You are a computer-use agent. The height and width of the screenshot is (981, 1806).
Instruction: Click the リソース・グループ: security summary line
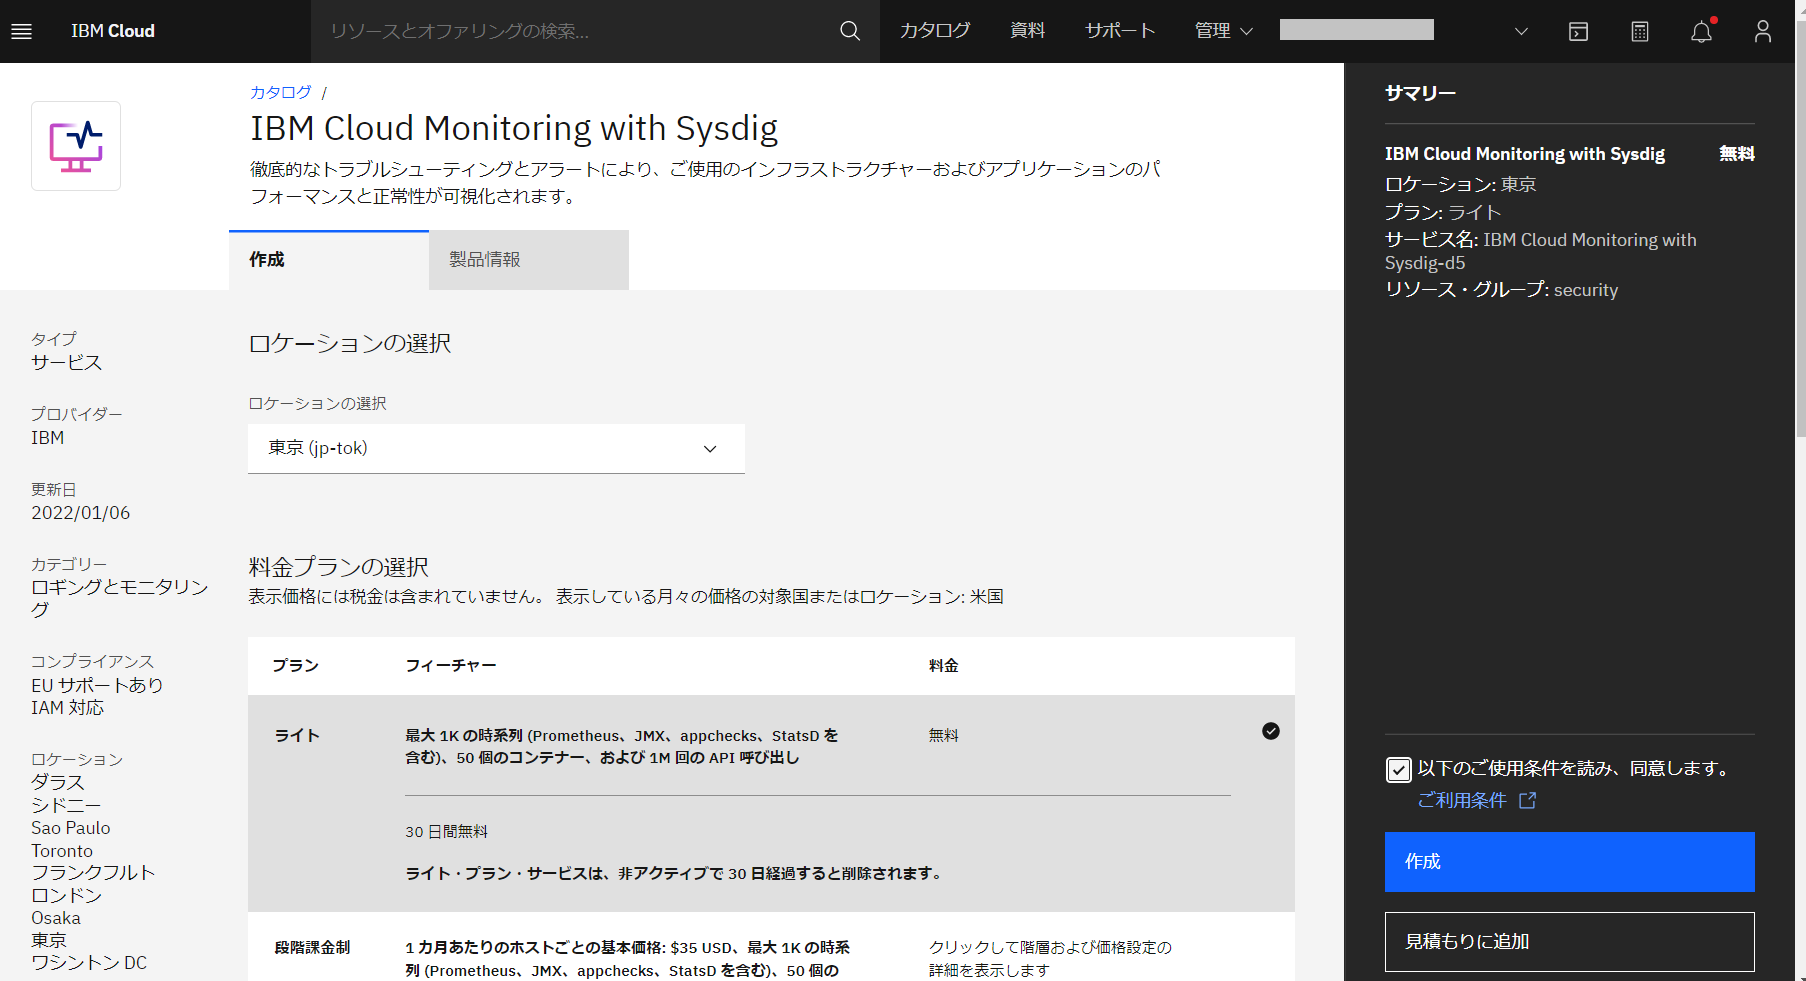[x=1501, y=290]
